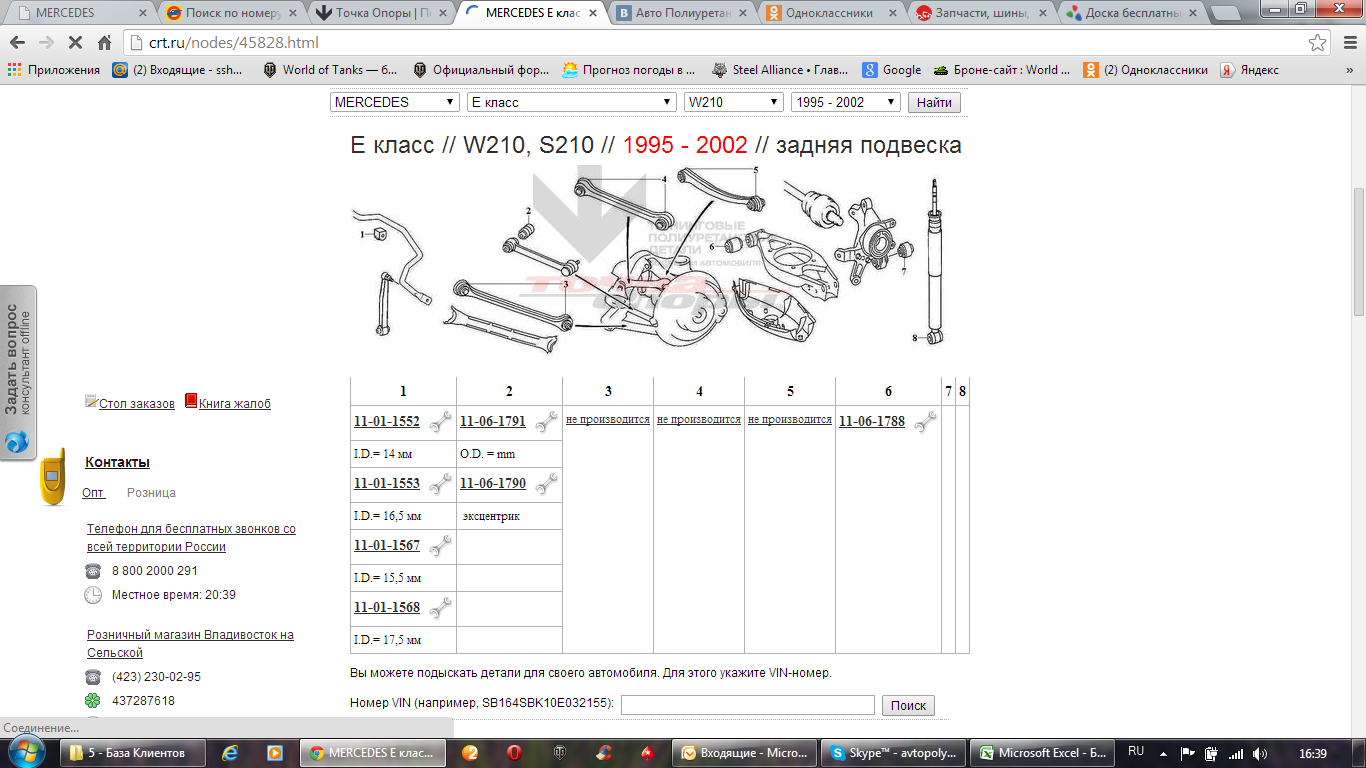Bookmark this page with star icon

pos(1318,43)
